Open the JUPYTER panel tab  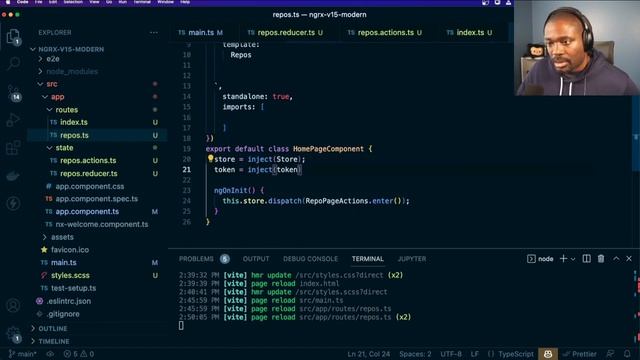tap(411, 259)
